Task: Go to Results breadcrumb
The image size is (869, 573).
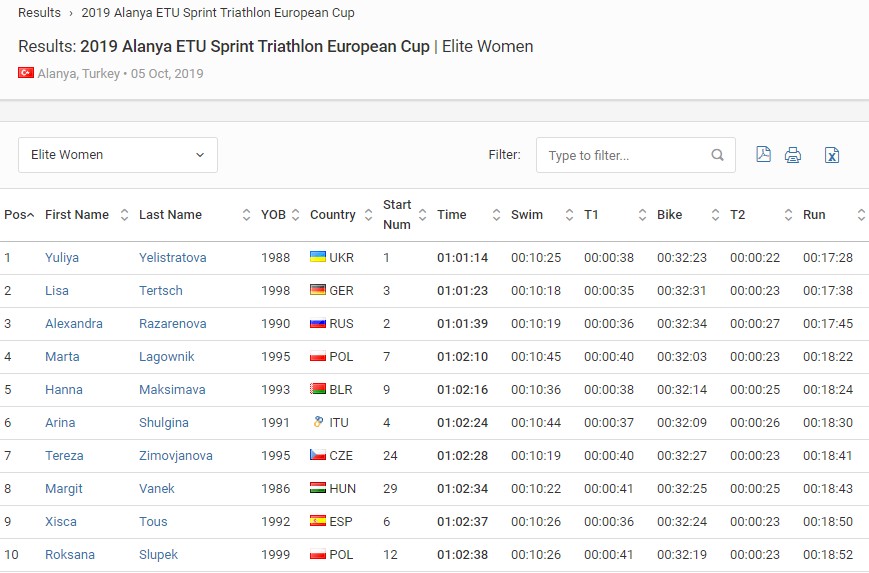Action: coord(39,13)
